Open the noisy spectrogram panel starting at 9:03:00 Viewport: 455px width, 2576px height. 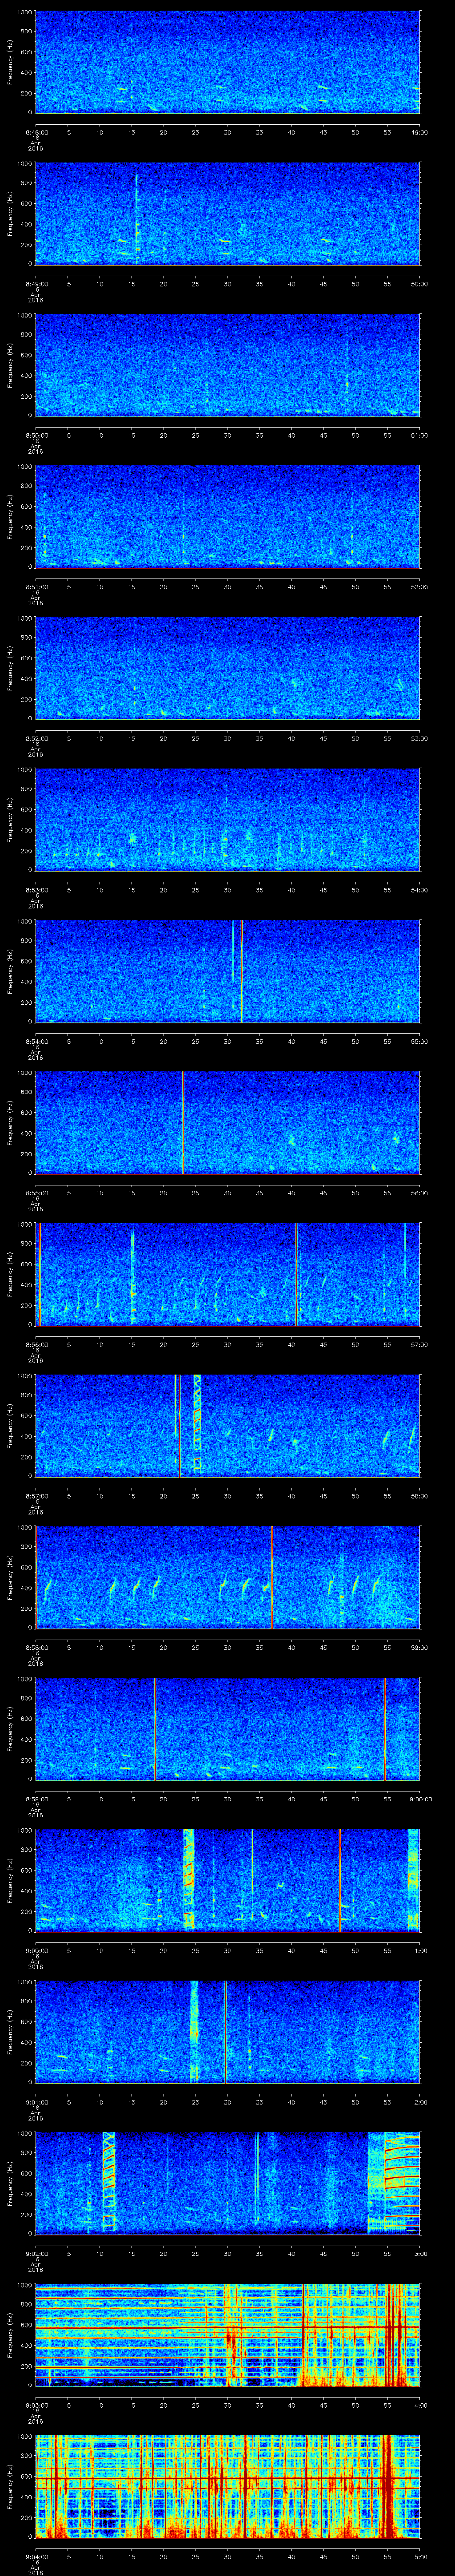(228, 2334)
